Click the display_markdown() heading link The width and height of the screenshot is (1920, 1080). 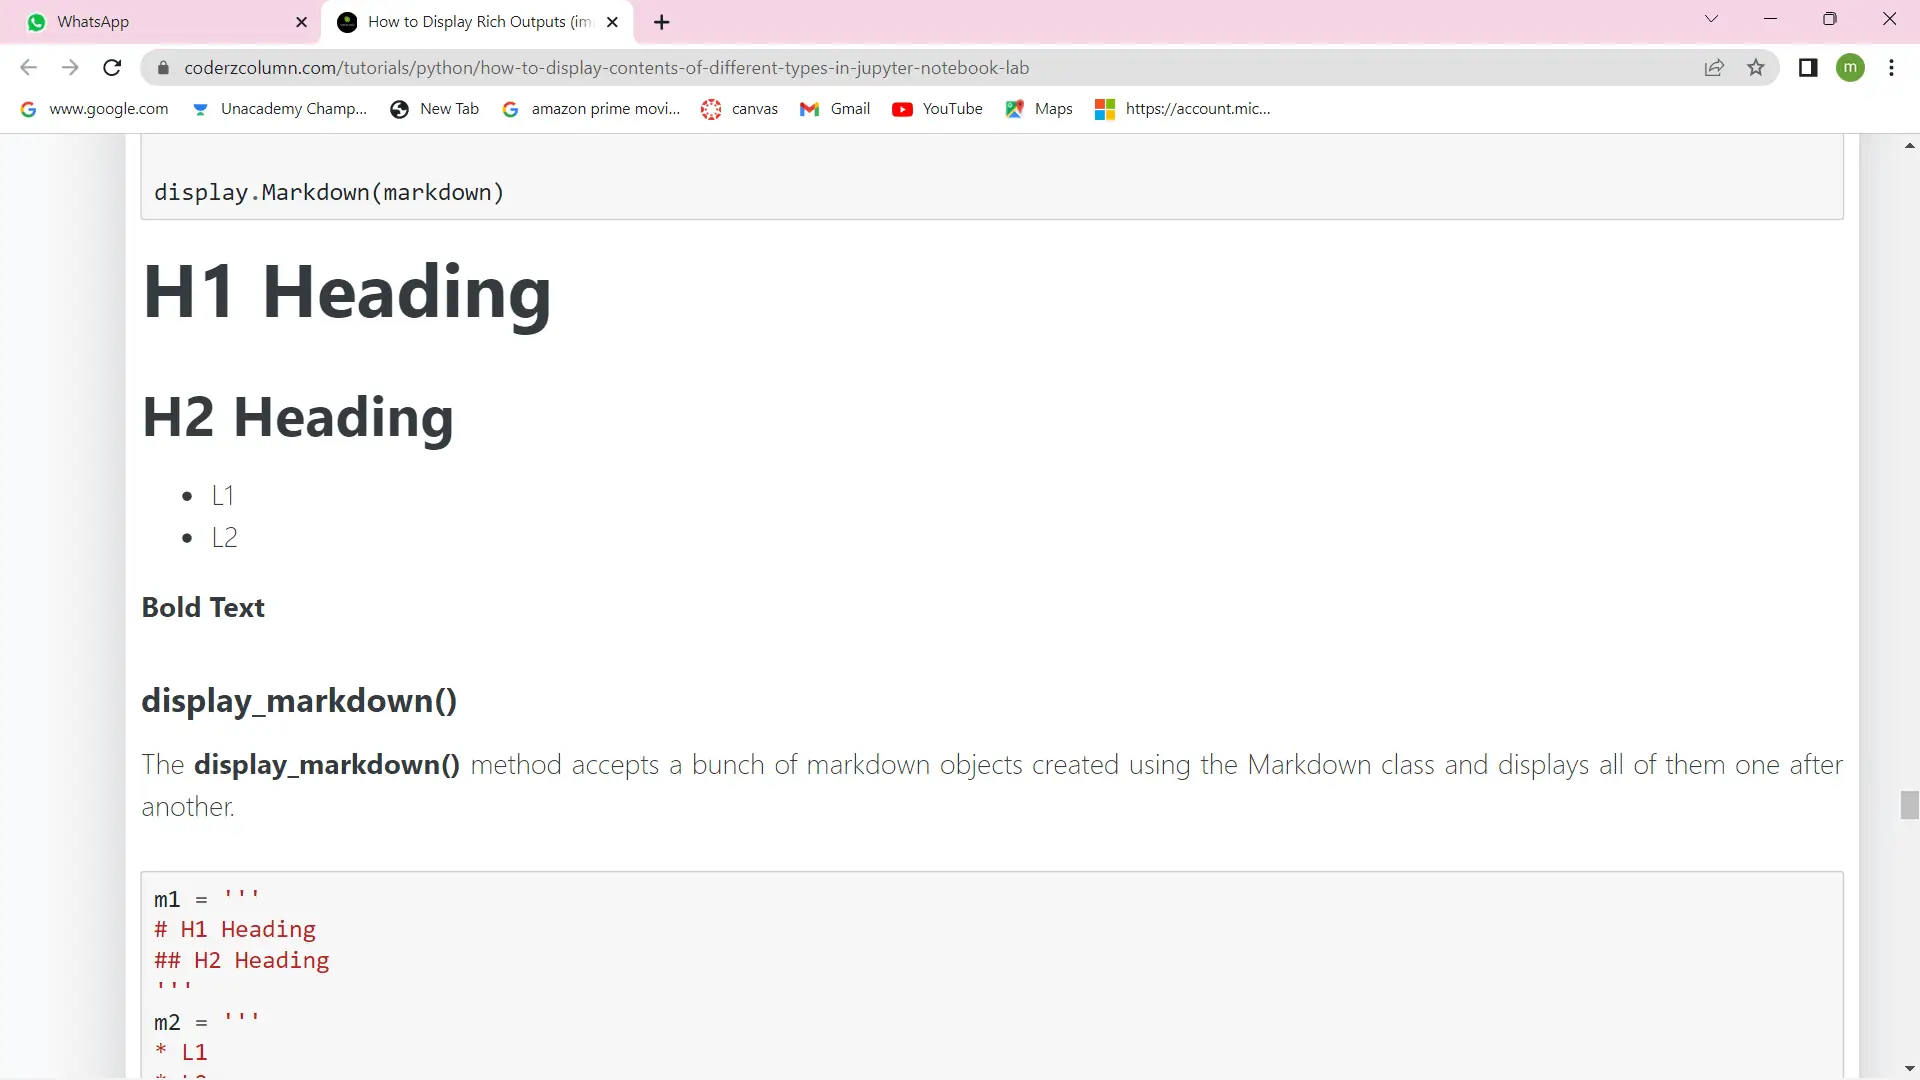point(299,699)
